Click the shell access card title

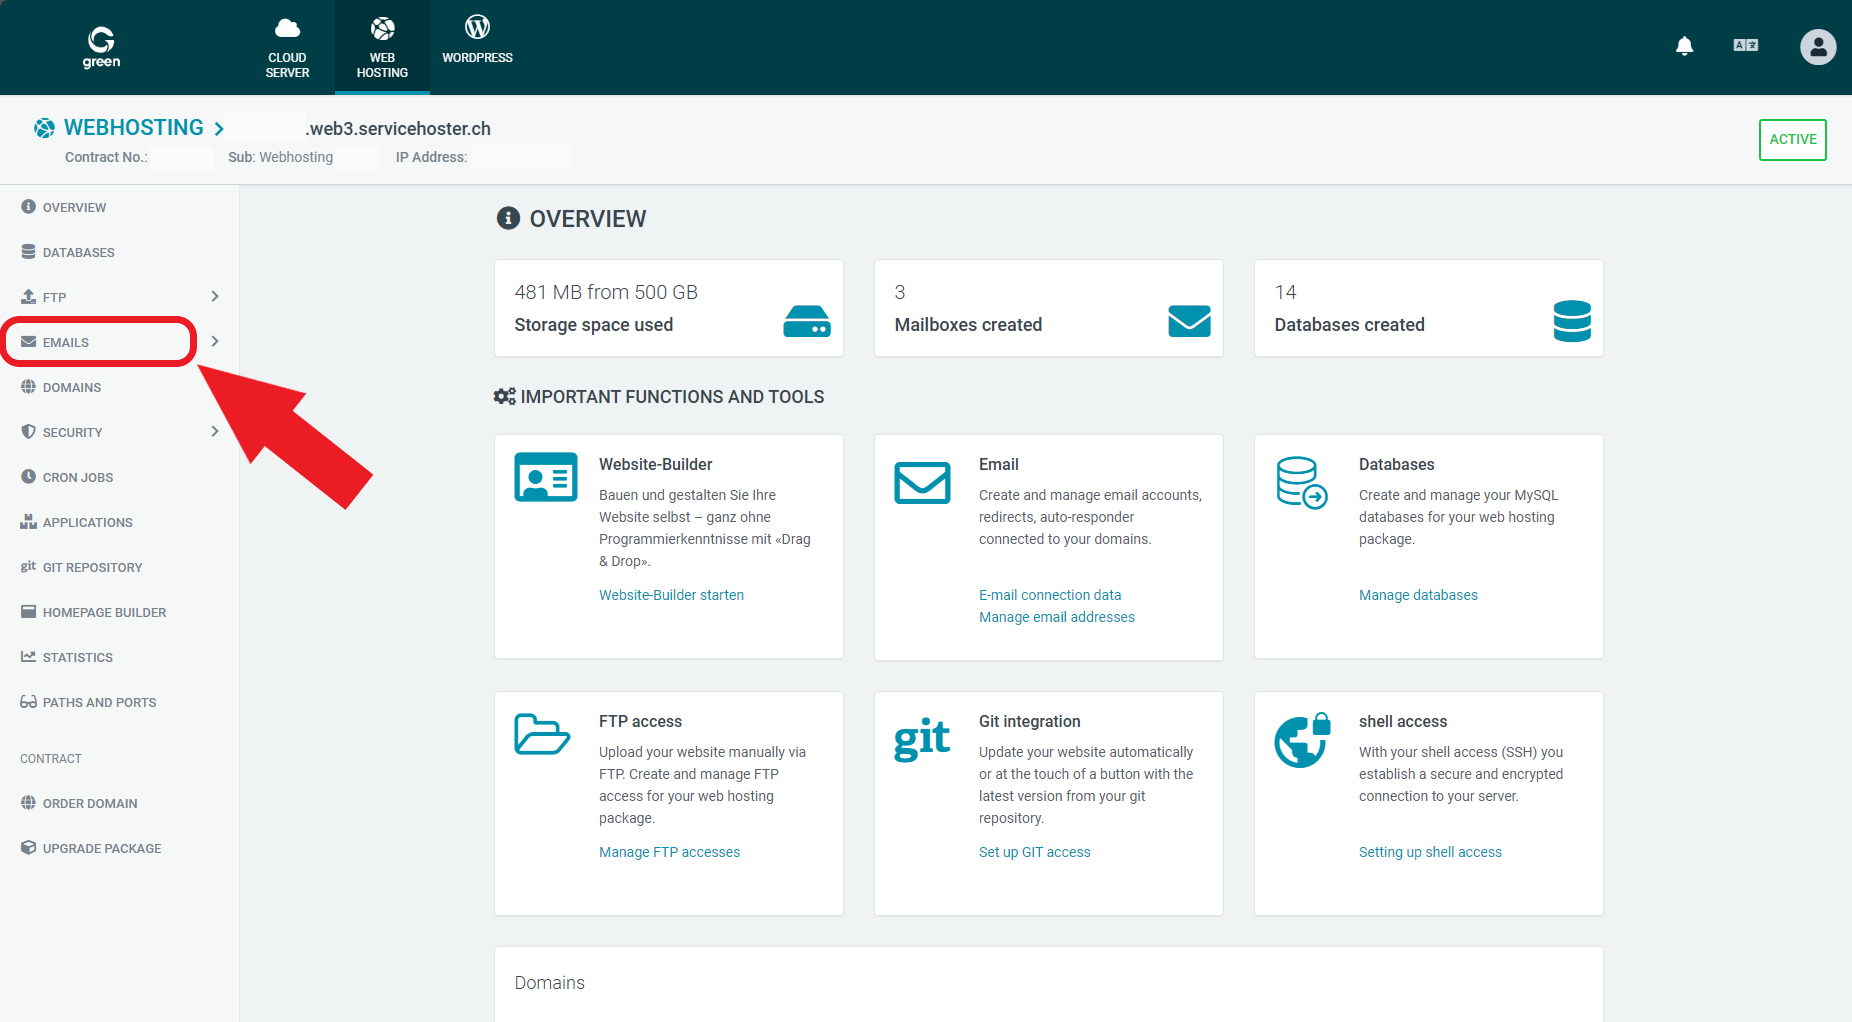click(1402, 721)
